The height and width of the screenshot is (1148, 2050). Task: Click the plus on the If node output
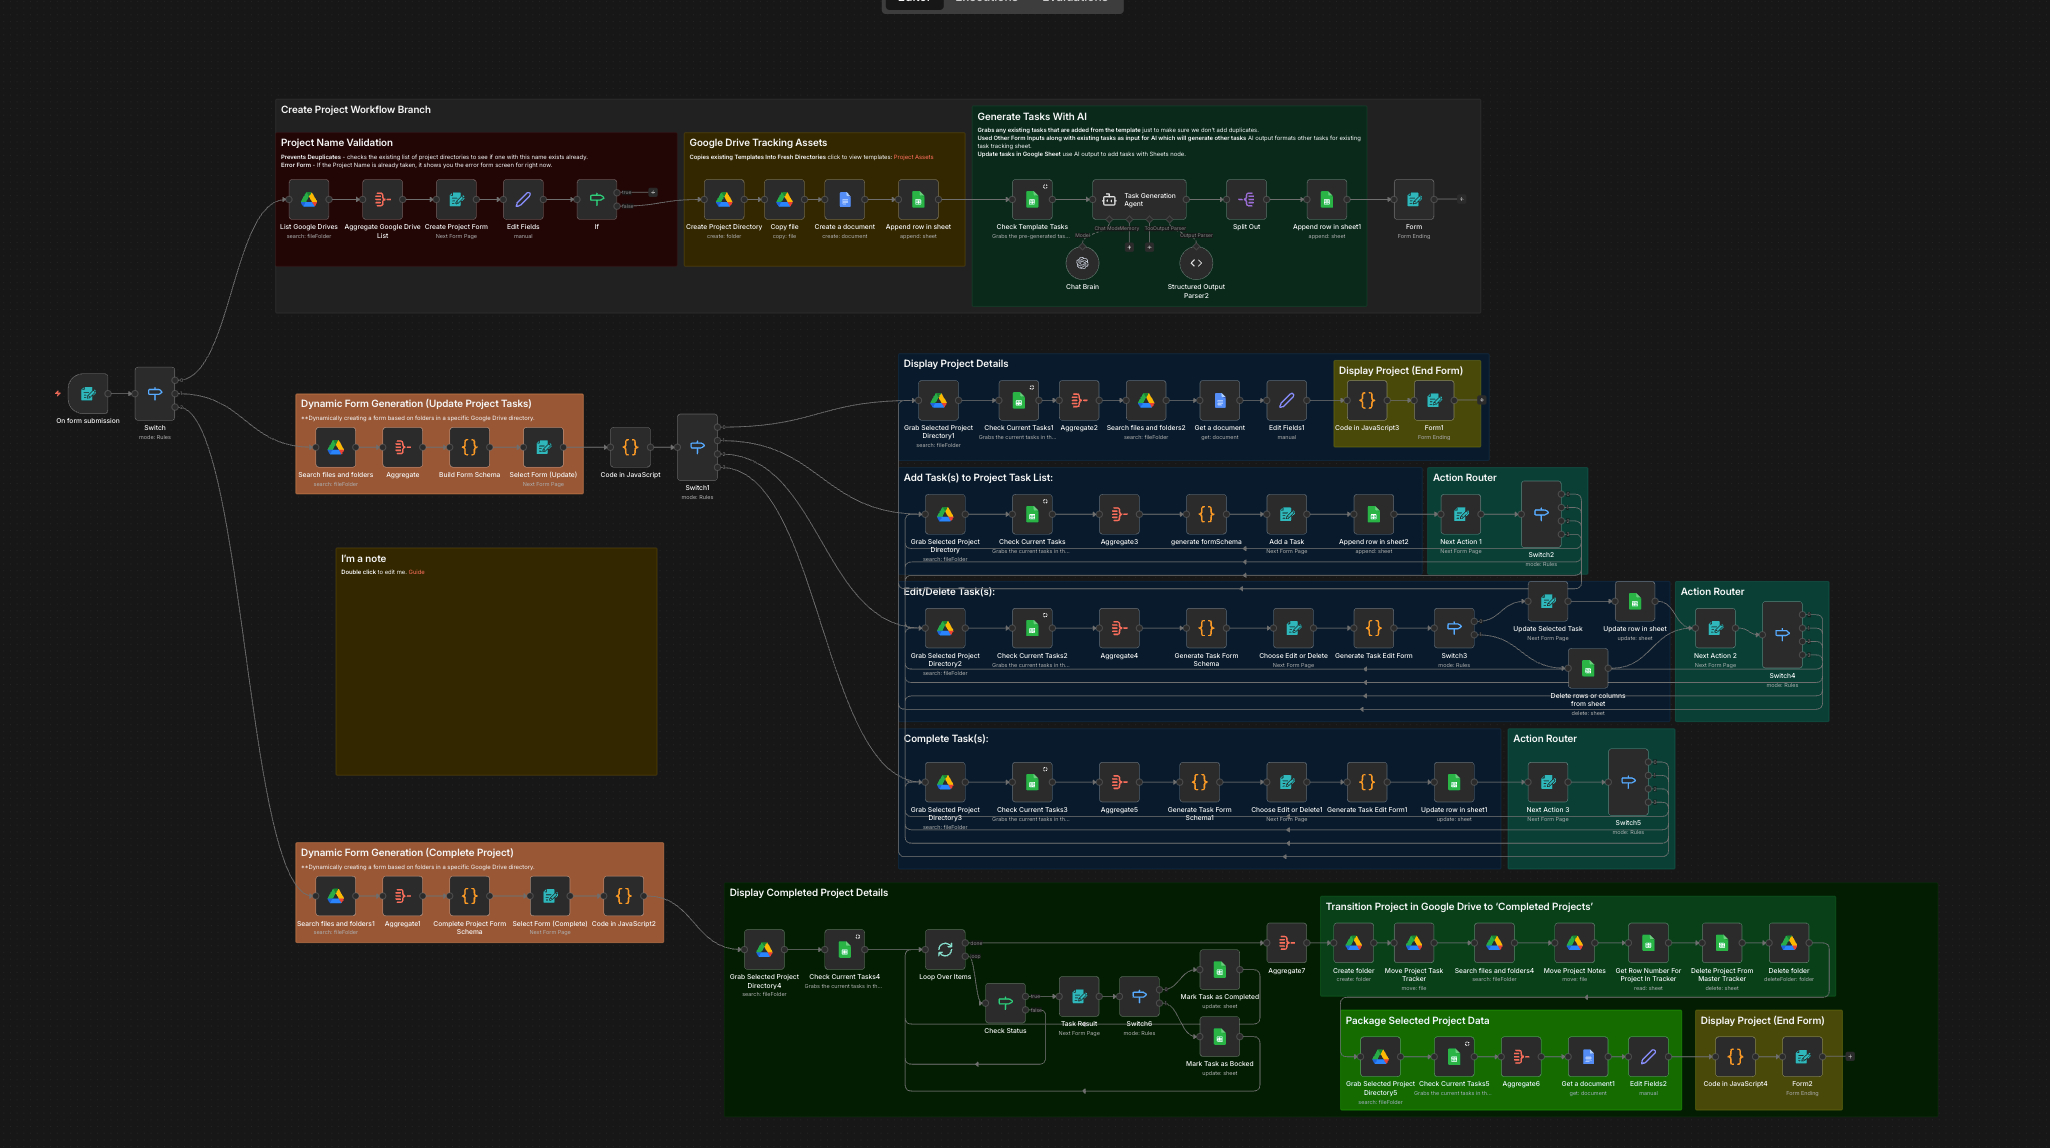(653, 192)
